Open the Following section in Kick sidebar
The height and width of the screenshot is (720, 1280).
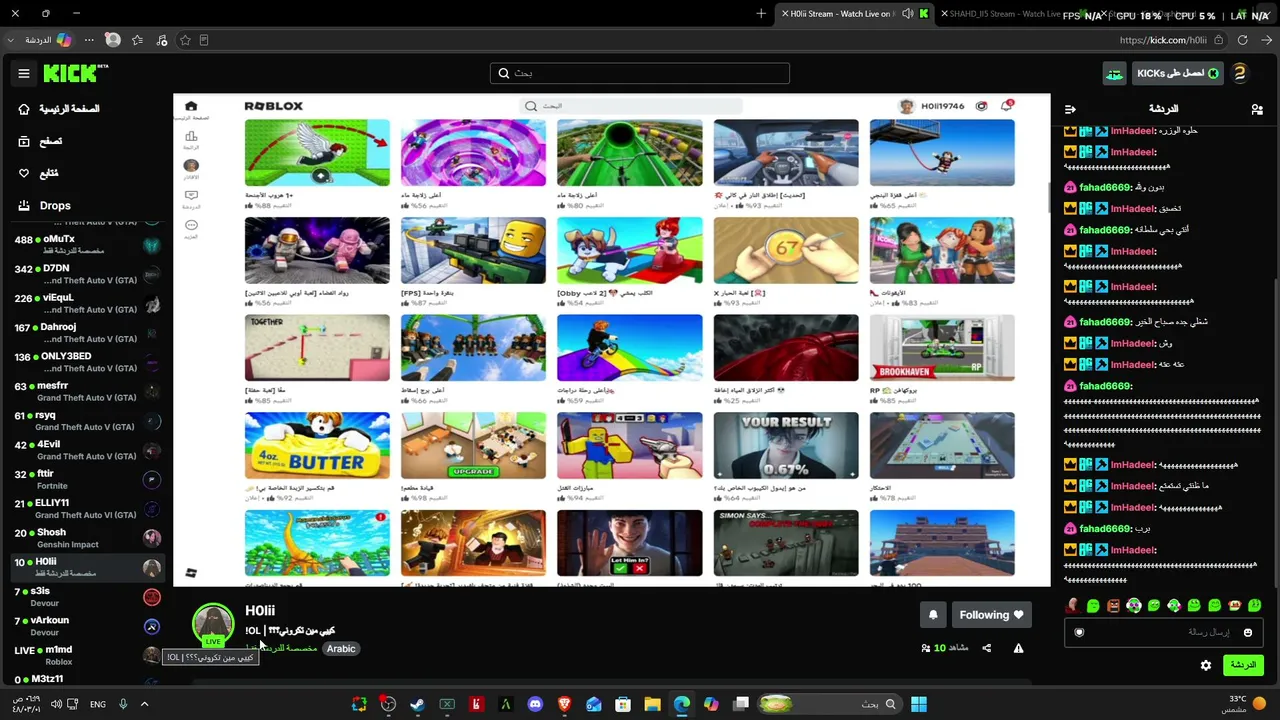(39, 173)
